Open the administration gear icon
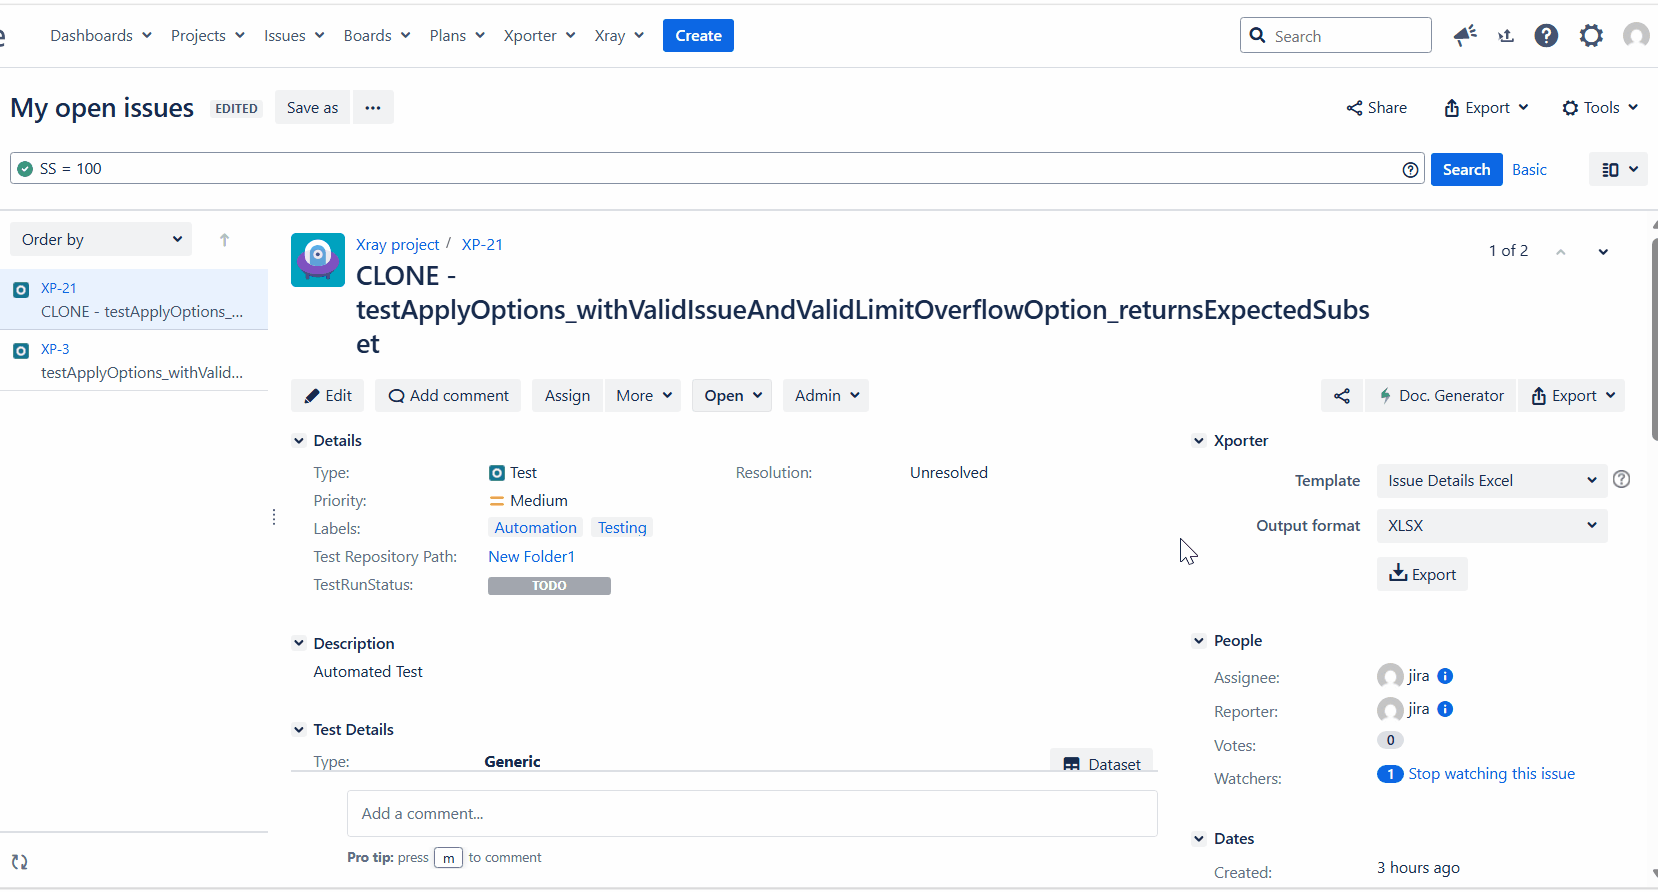This screenshot has height=892, width=1658. coord(1591,36)
